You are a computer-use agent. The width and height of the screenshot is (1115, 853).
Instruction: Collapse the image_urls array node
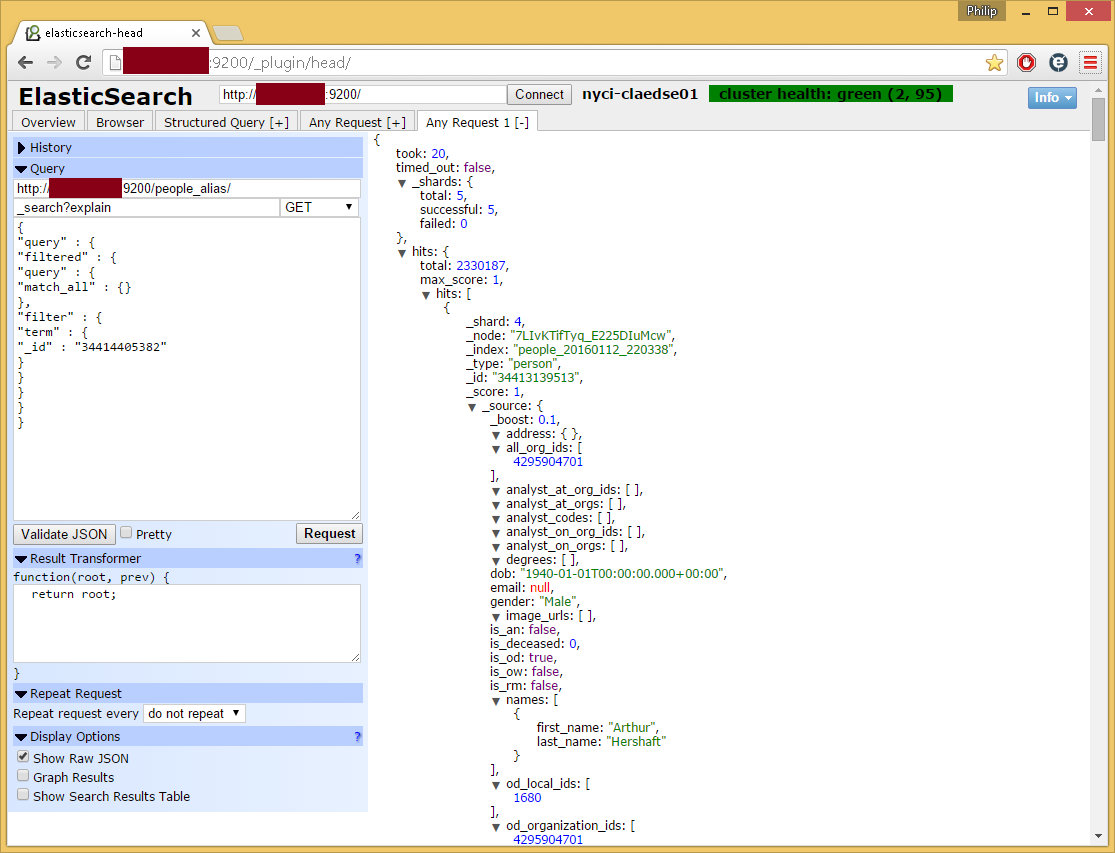pyautogui.click(x=496, y=617)
